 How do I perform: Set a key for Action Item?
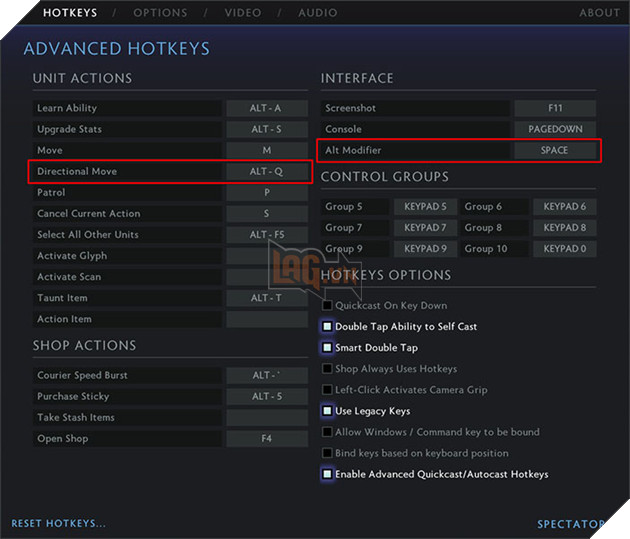pyautogui.click(x=267, y=319)
